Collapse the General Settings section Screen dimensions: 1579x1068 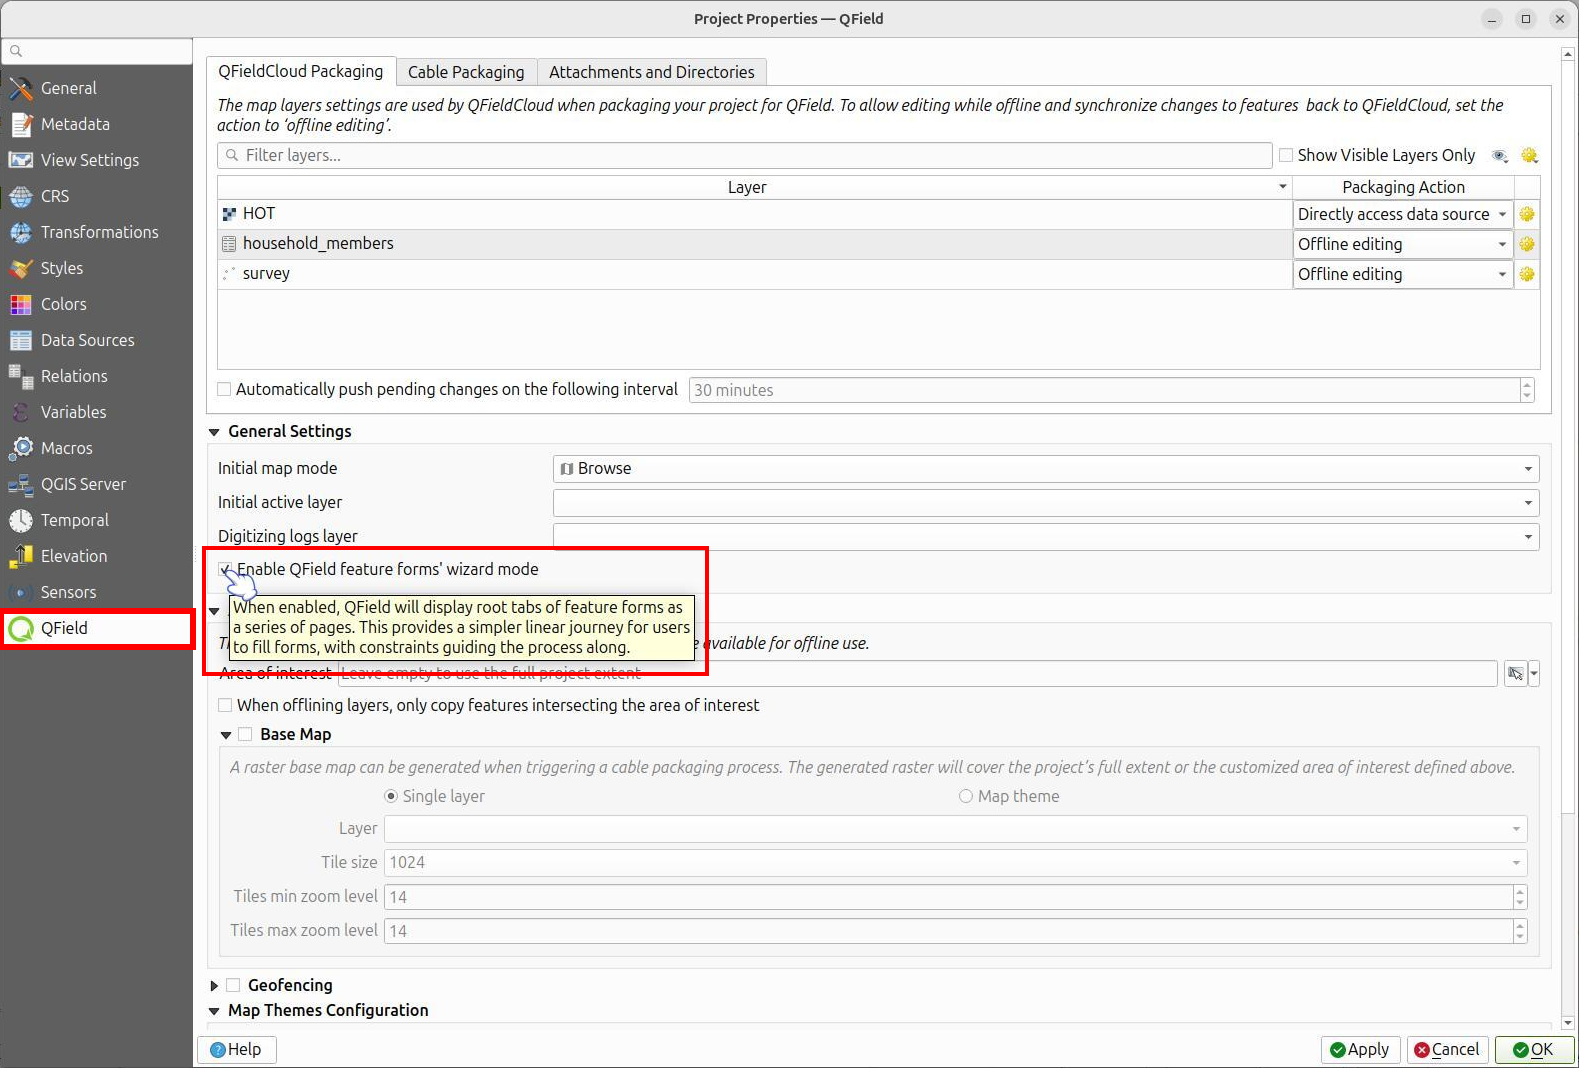(214, 432)
